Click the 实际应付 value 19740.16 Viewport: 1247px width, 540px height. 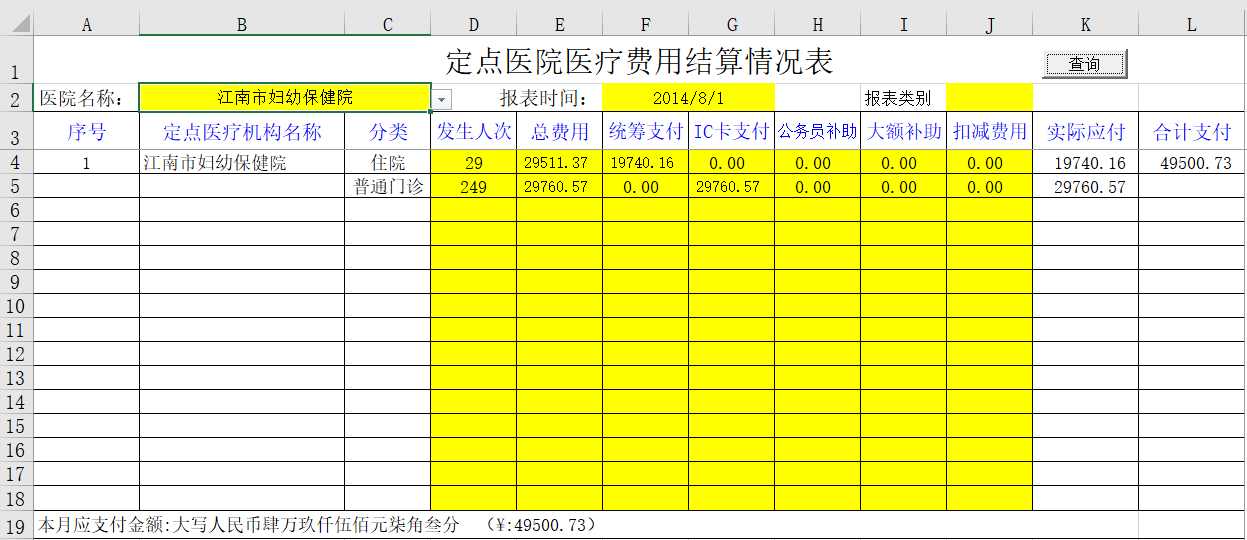(1085, 163)
